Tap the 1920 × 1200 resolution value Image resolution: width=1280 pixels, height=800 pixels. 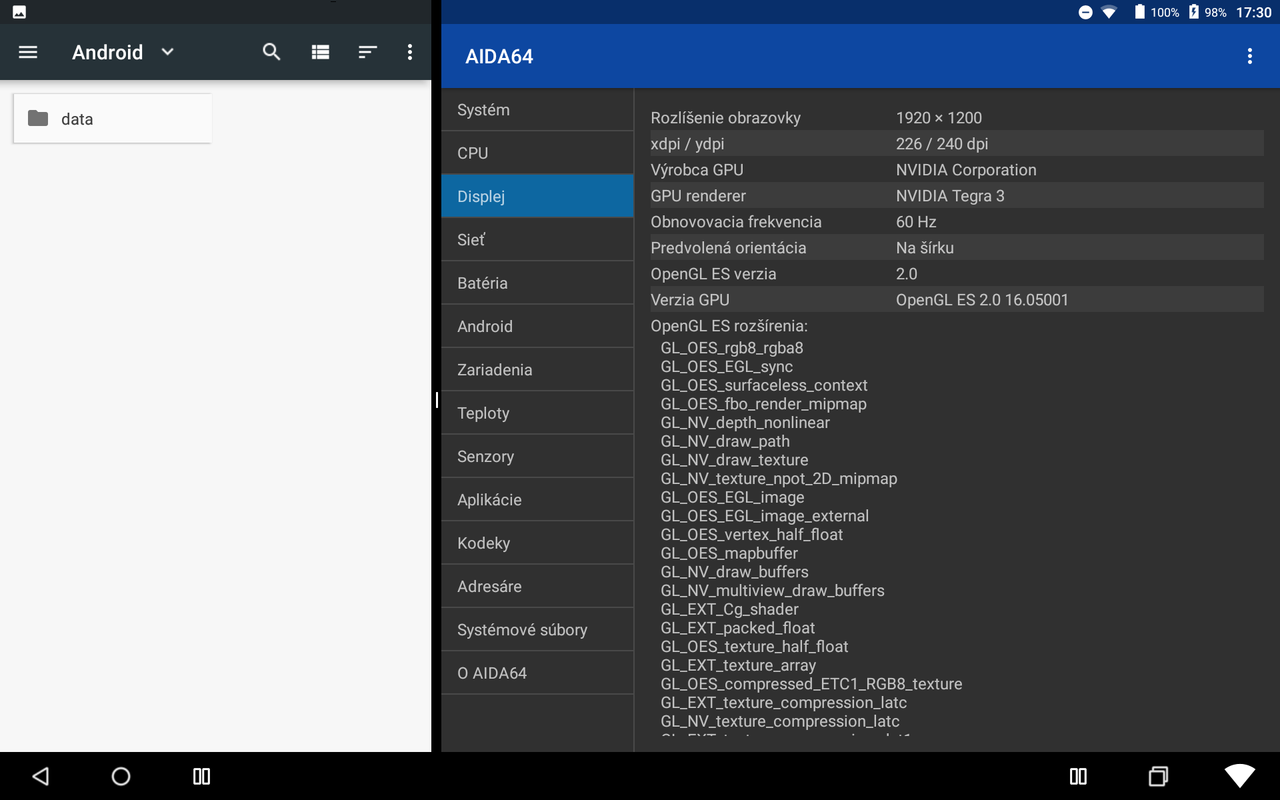click(939, 118)
